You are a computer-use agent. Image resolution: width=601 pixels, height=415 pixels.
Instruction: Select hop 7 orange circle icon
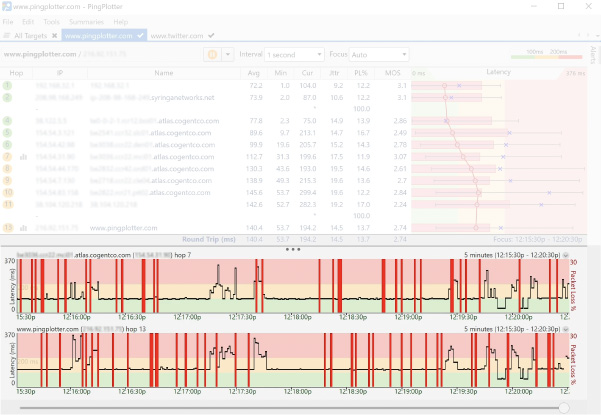click(7, 157)
